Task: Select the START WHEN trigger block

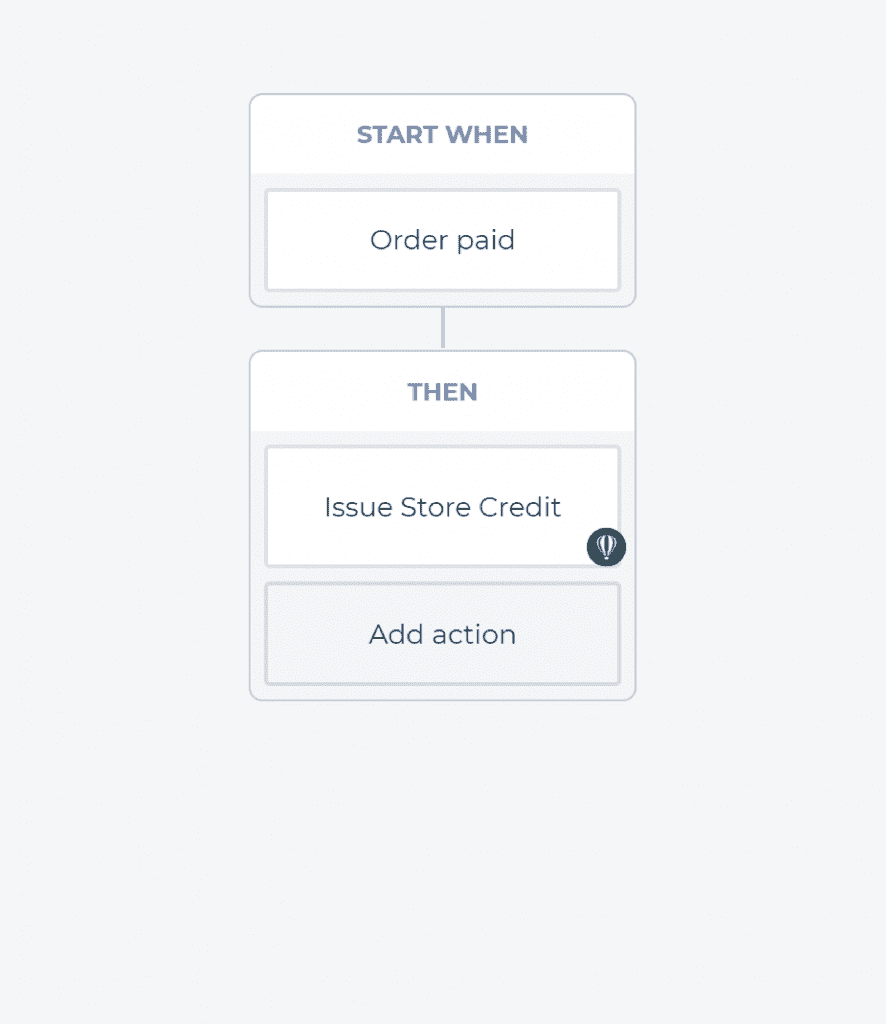Action: (x=442, y=200)
